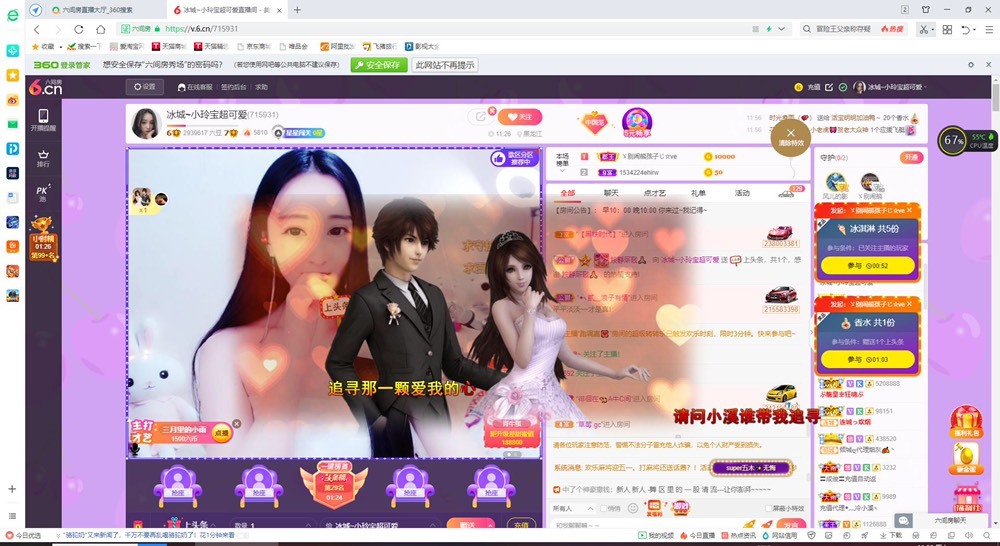Click the streamer avatar thumbnail
Image resolution: width=1000 pixels, height=546 pixels.
coord(145,122)
